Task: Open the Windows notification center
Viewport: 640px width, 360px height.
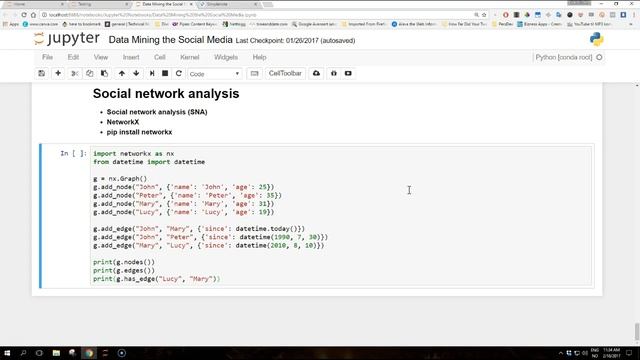Action: (629, 353)
